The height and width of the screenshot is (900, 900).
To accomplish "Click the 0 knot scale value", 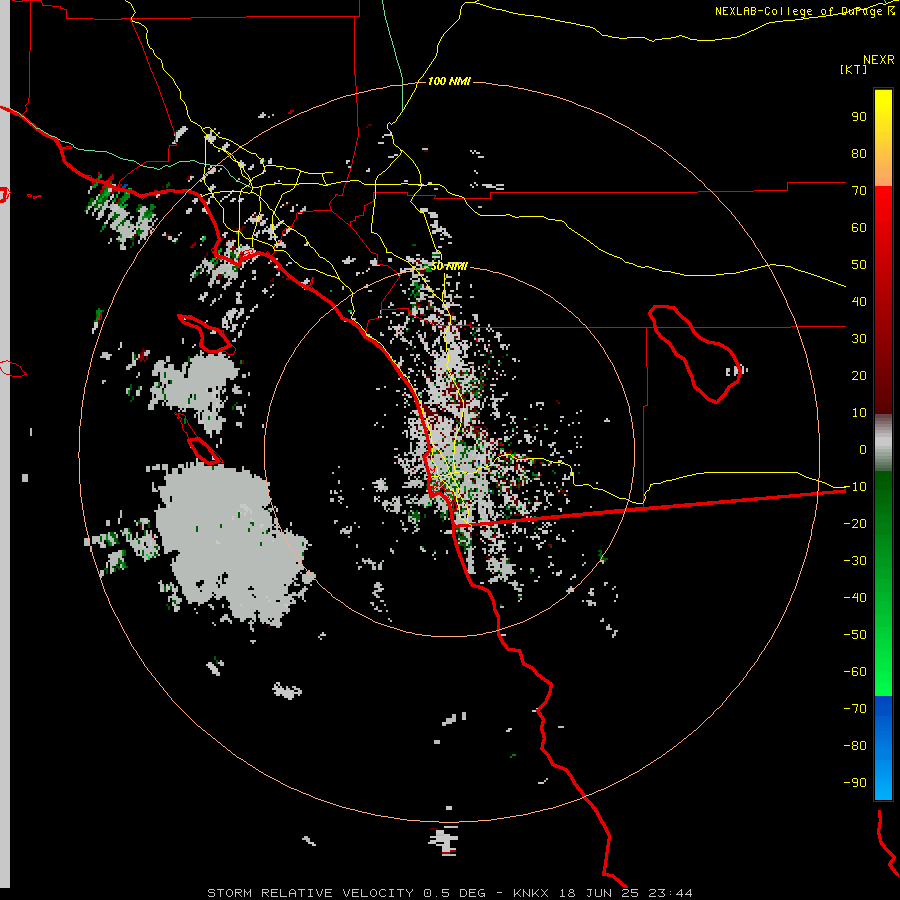I will click(x=863, y=449).
